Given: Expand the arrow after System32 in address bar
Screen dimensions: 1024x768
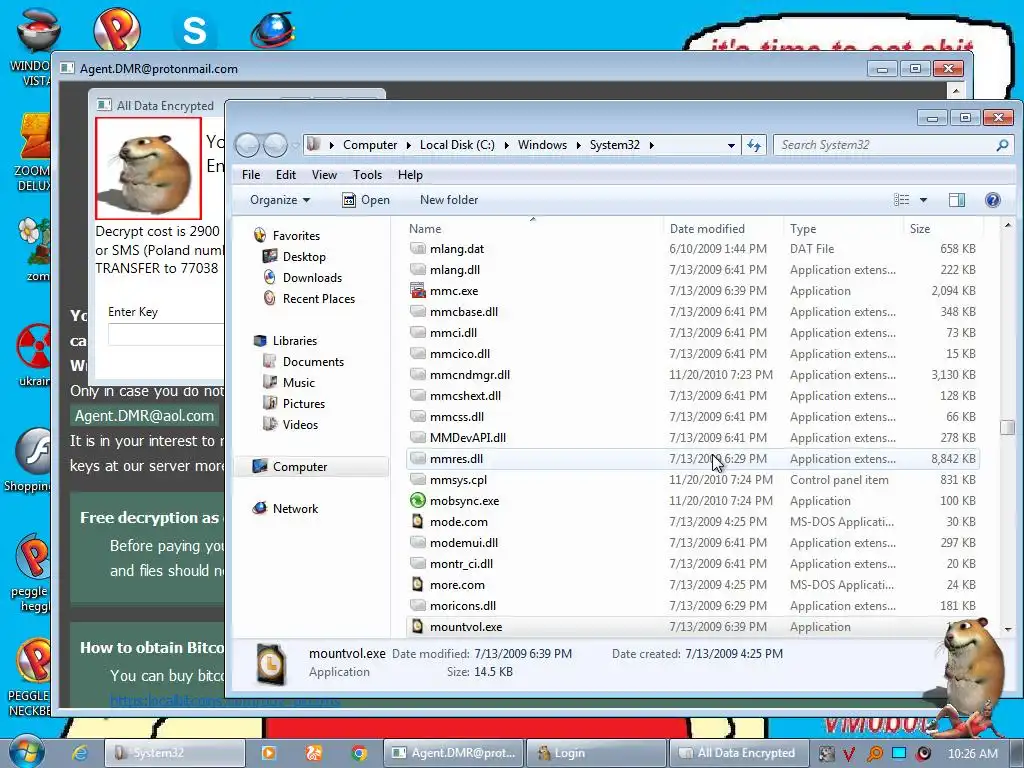Looking at the screenshot, I should (651, 145).
